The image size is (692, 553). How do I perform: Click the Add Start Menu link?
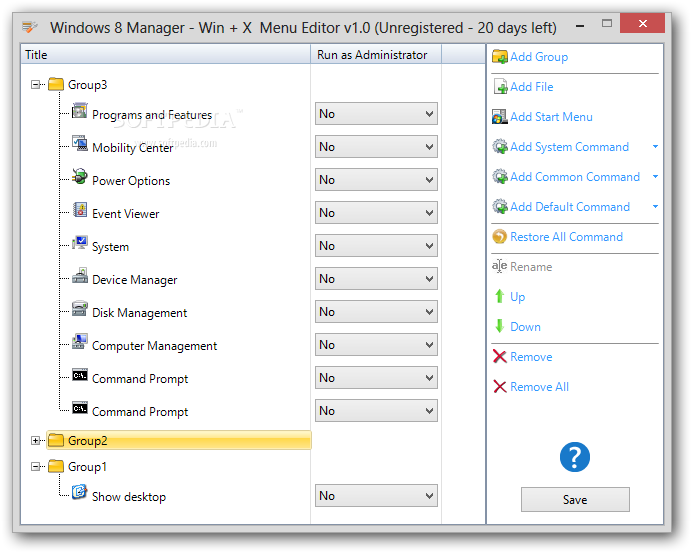[x=551, y=117]
